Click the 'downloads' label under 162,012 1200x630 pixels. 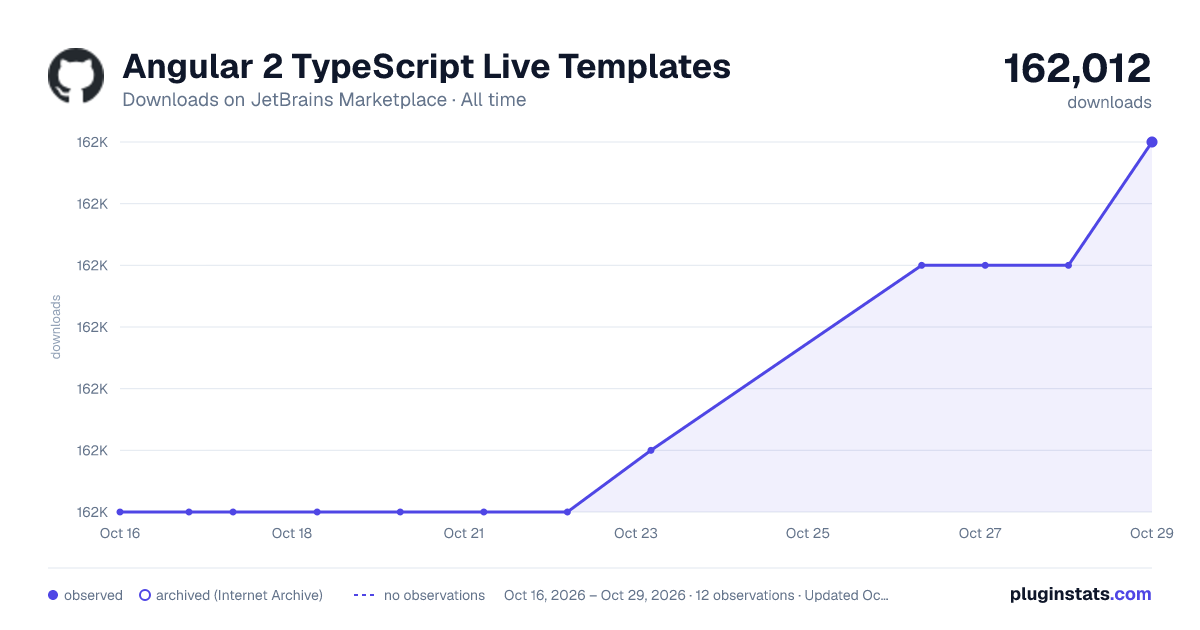1109,102
